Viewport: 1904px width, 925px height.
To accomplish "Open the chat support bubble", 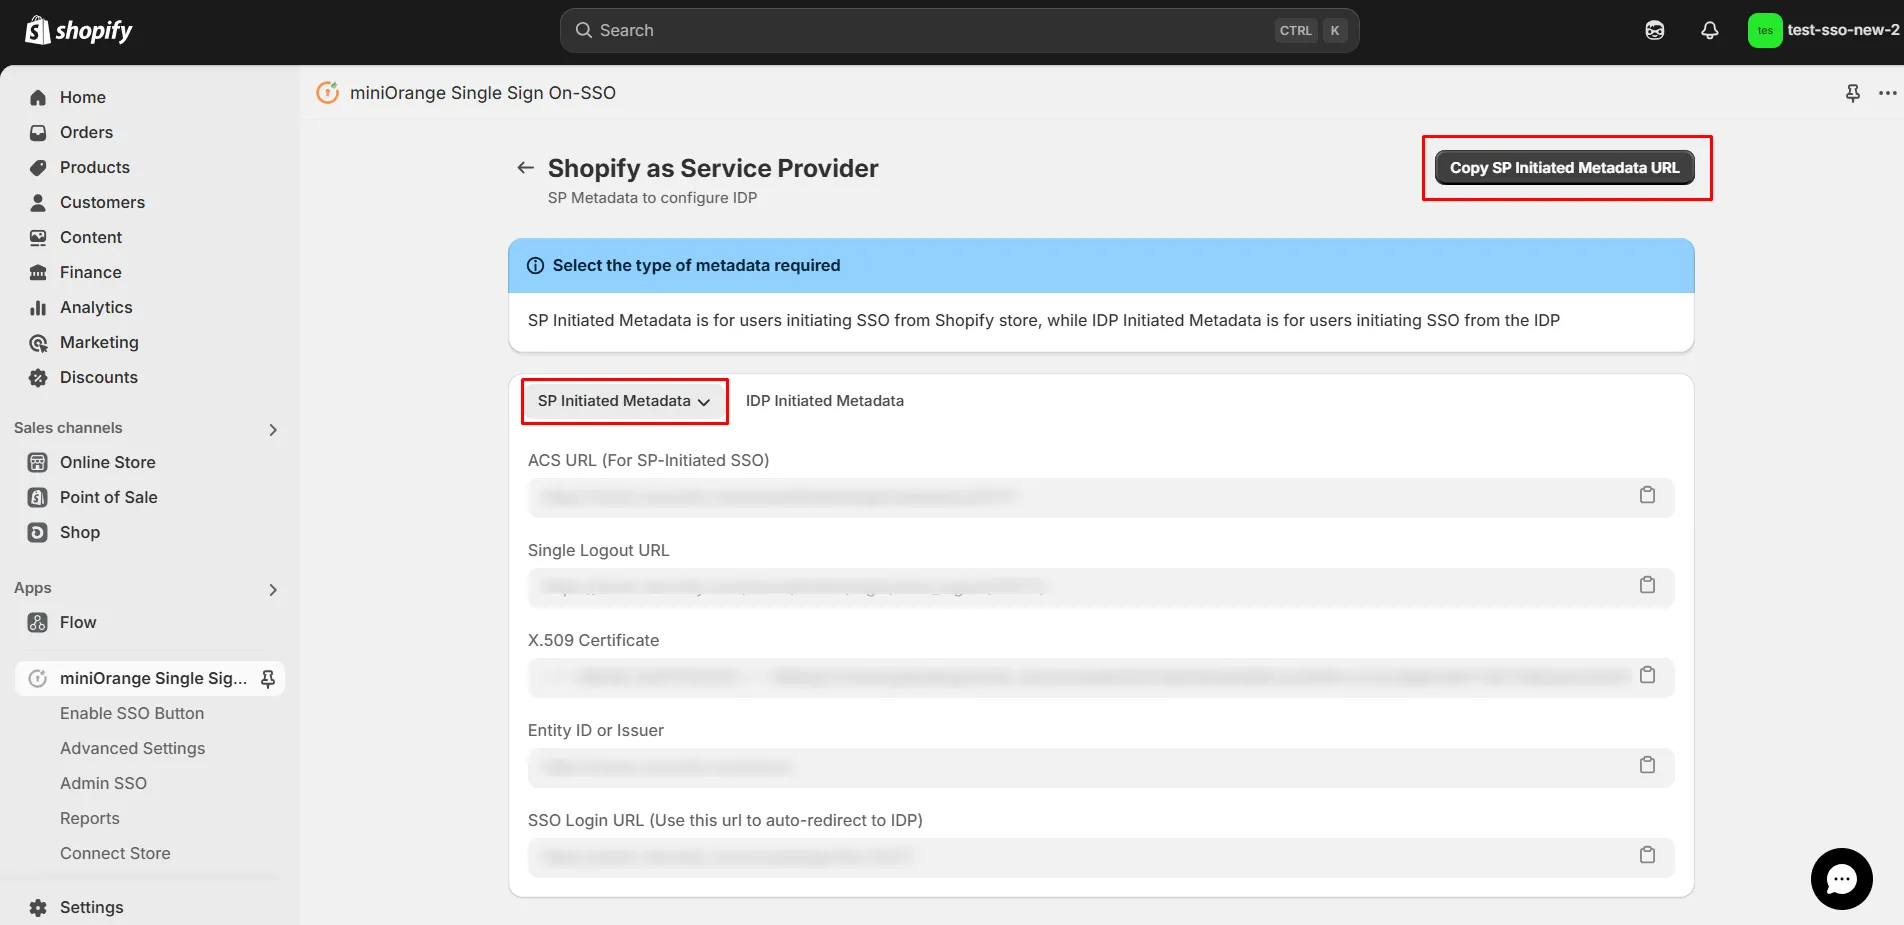I will pos(1841,879).
